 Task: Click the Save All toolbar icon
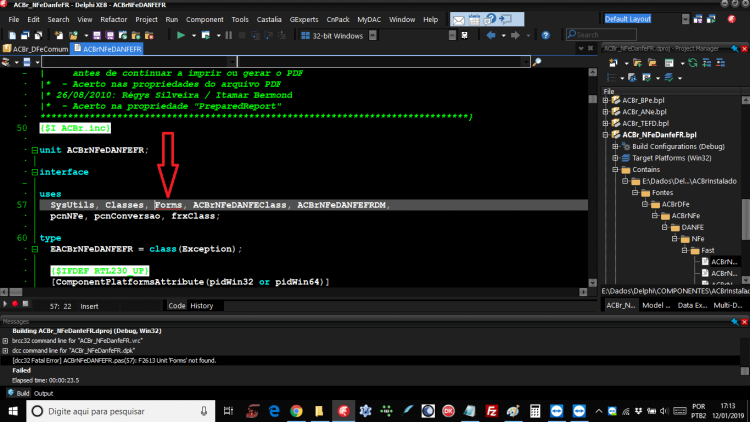[x=110, y=35]
